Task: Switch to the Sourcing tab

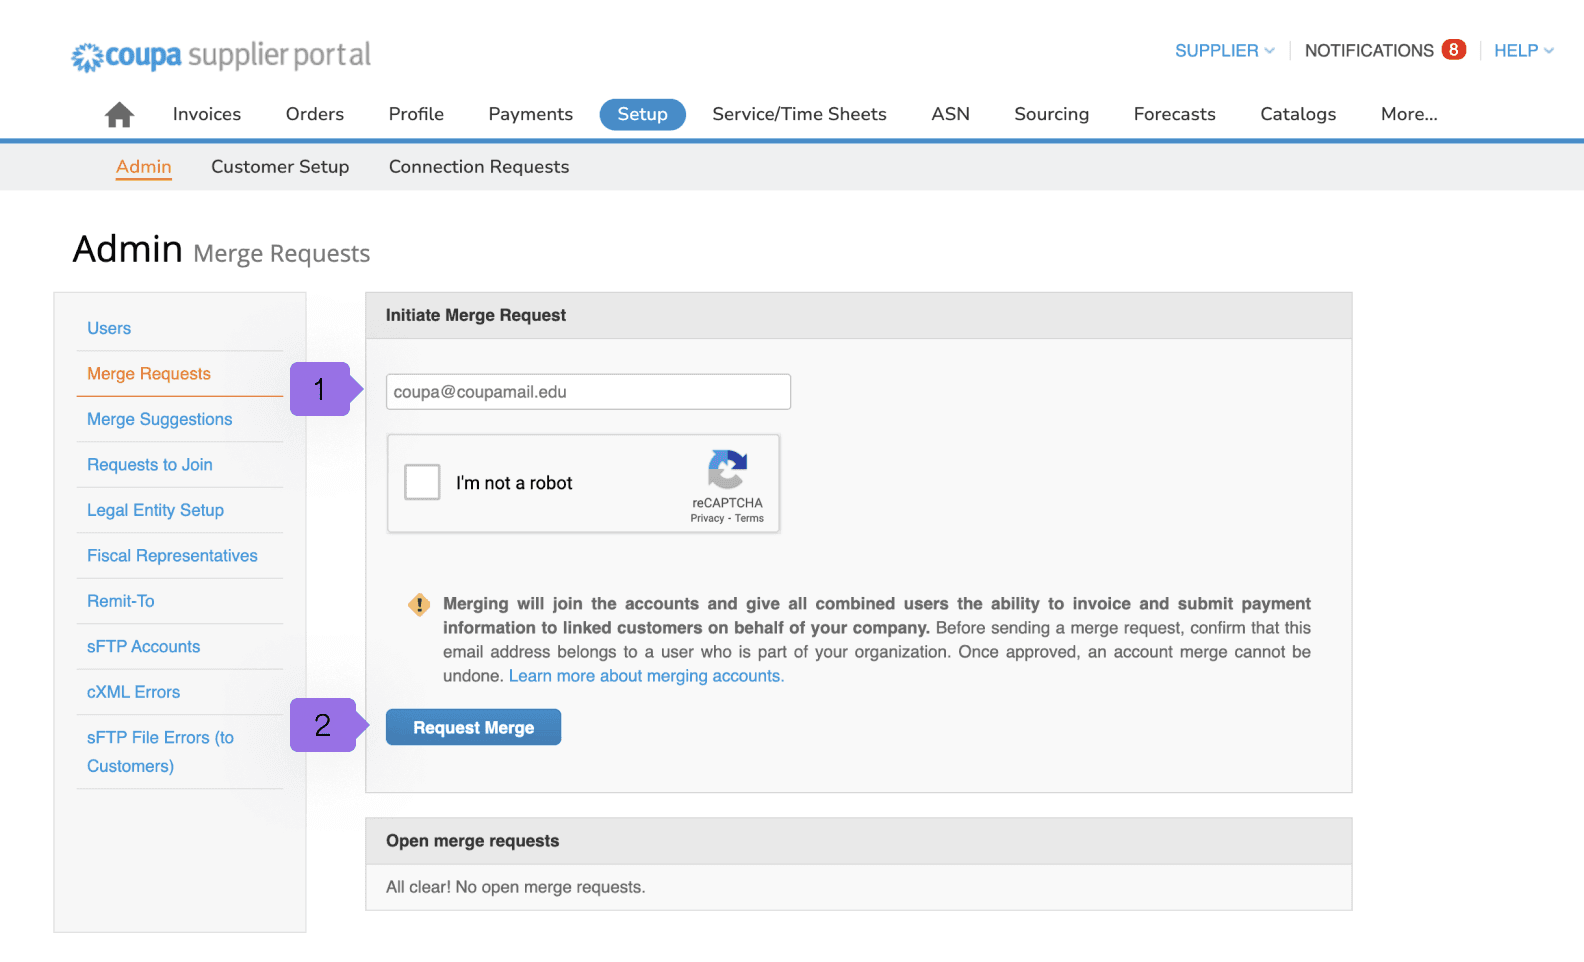Action: 1052,114
